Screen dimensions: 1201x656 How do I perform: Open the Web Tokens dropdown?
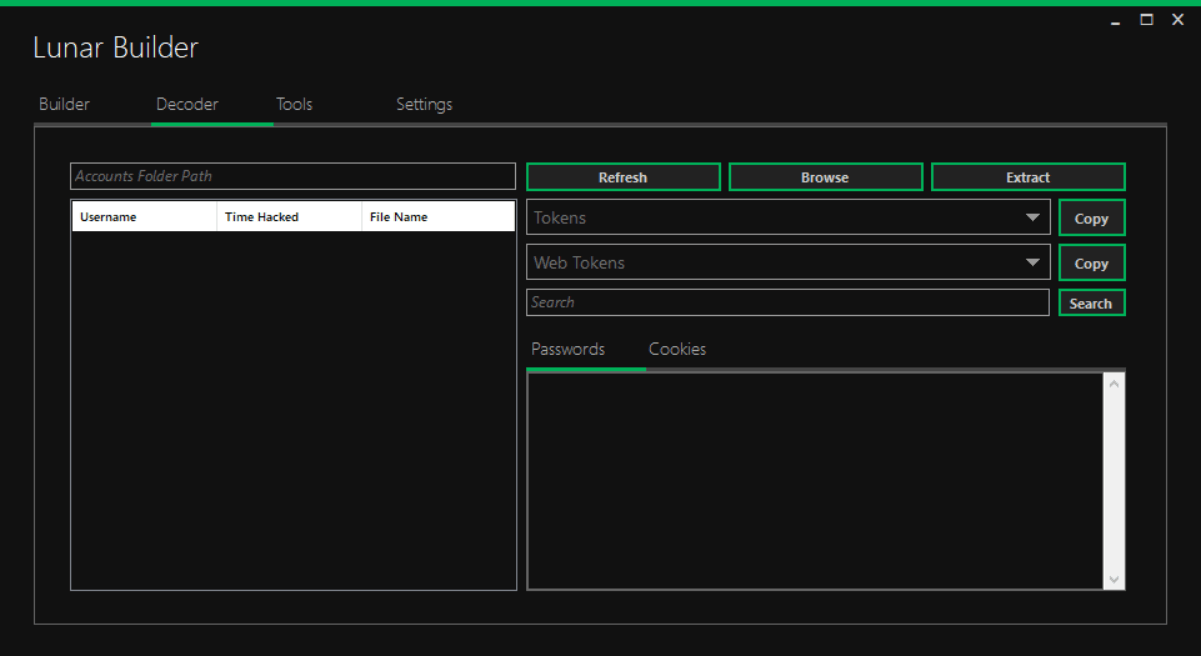(x=1032, y=263)
